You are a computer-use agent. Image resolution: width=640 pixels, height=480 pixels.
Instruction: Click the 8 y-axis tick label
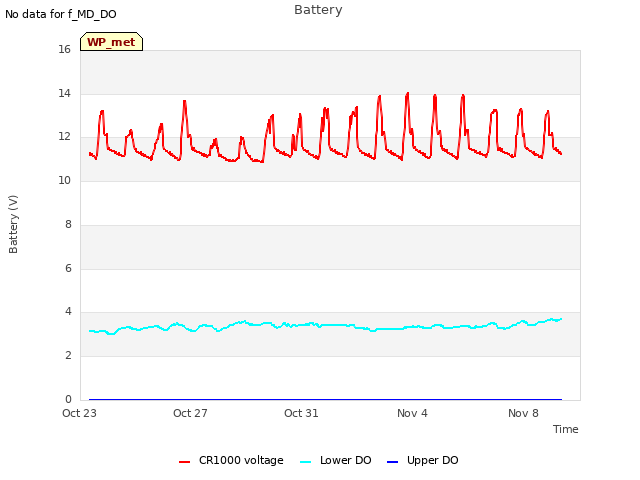(68, 224)
